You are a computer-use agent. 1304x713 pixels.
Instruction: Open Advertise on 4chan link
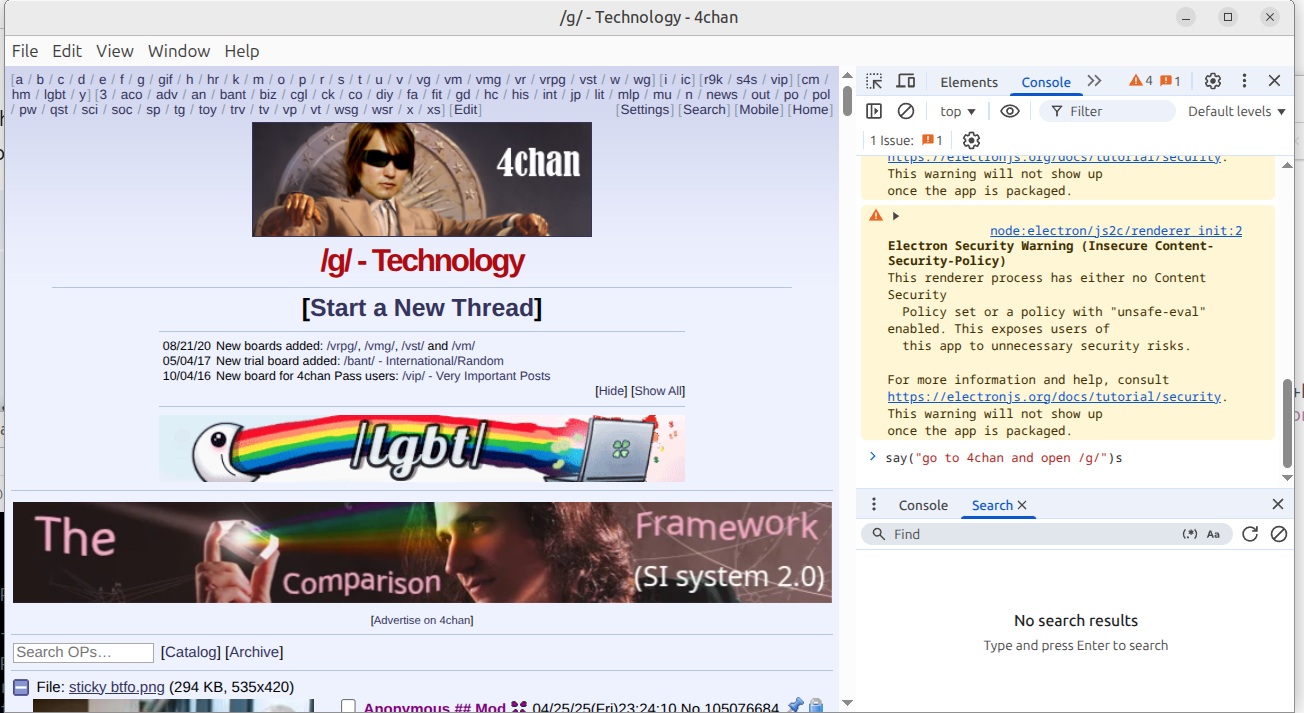(x=422, y=620)
